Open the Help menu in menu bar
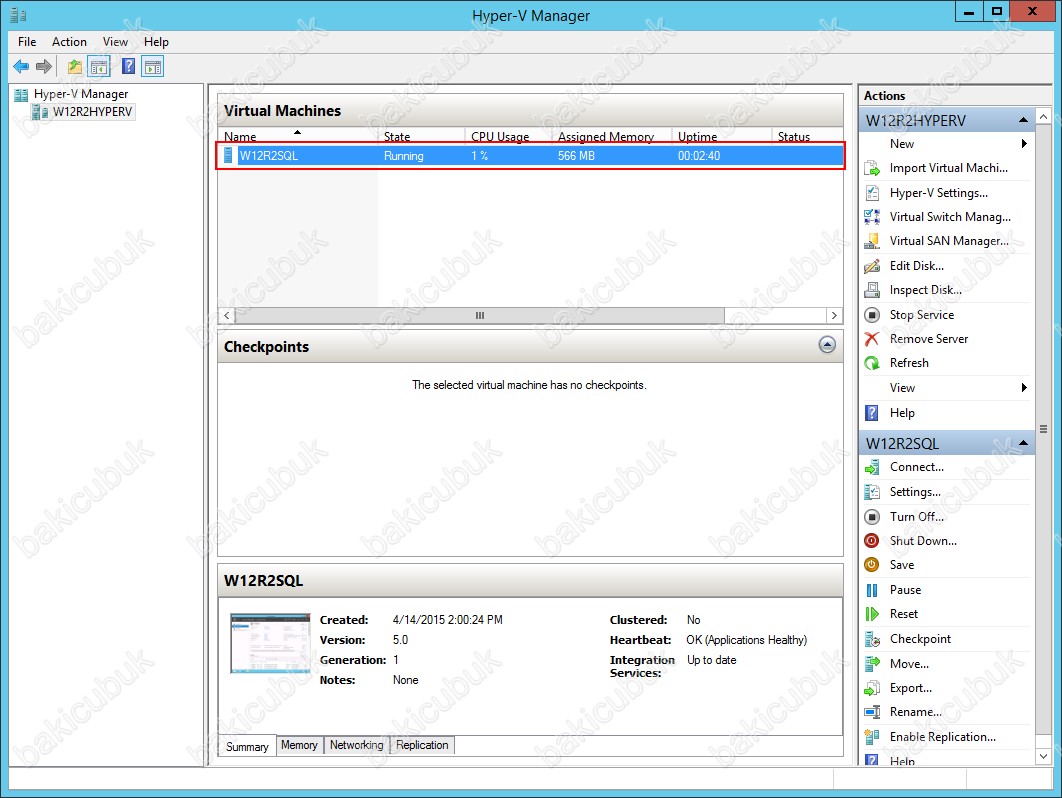Viewport: 1062px width, 798px height. (x=156, y=42)
